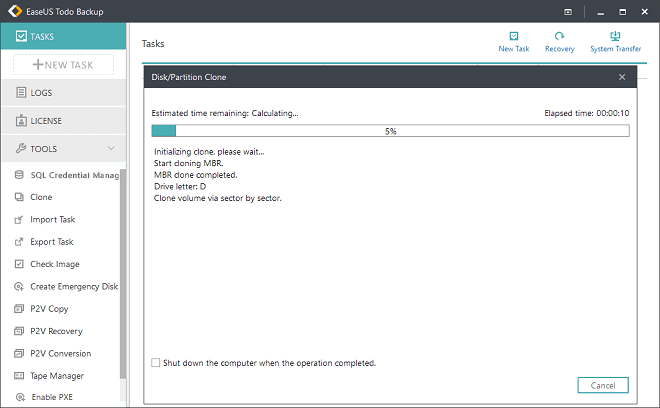The height and width of the screenshot is (408, 660).
Task: Open title bar dropdown menu icon
Action: [569, 12]
